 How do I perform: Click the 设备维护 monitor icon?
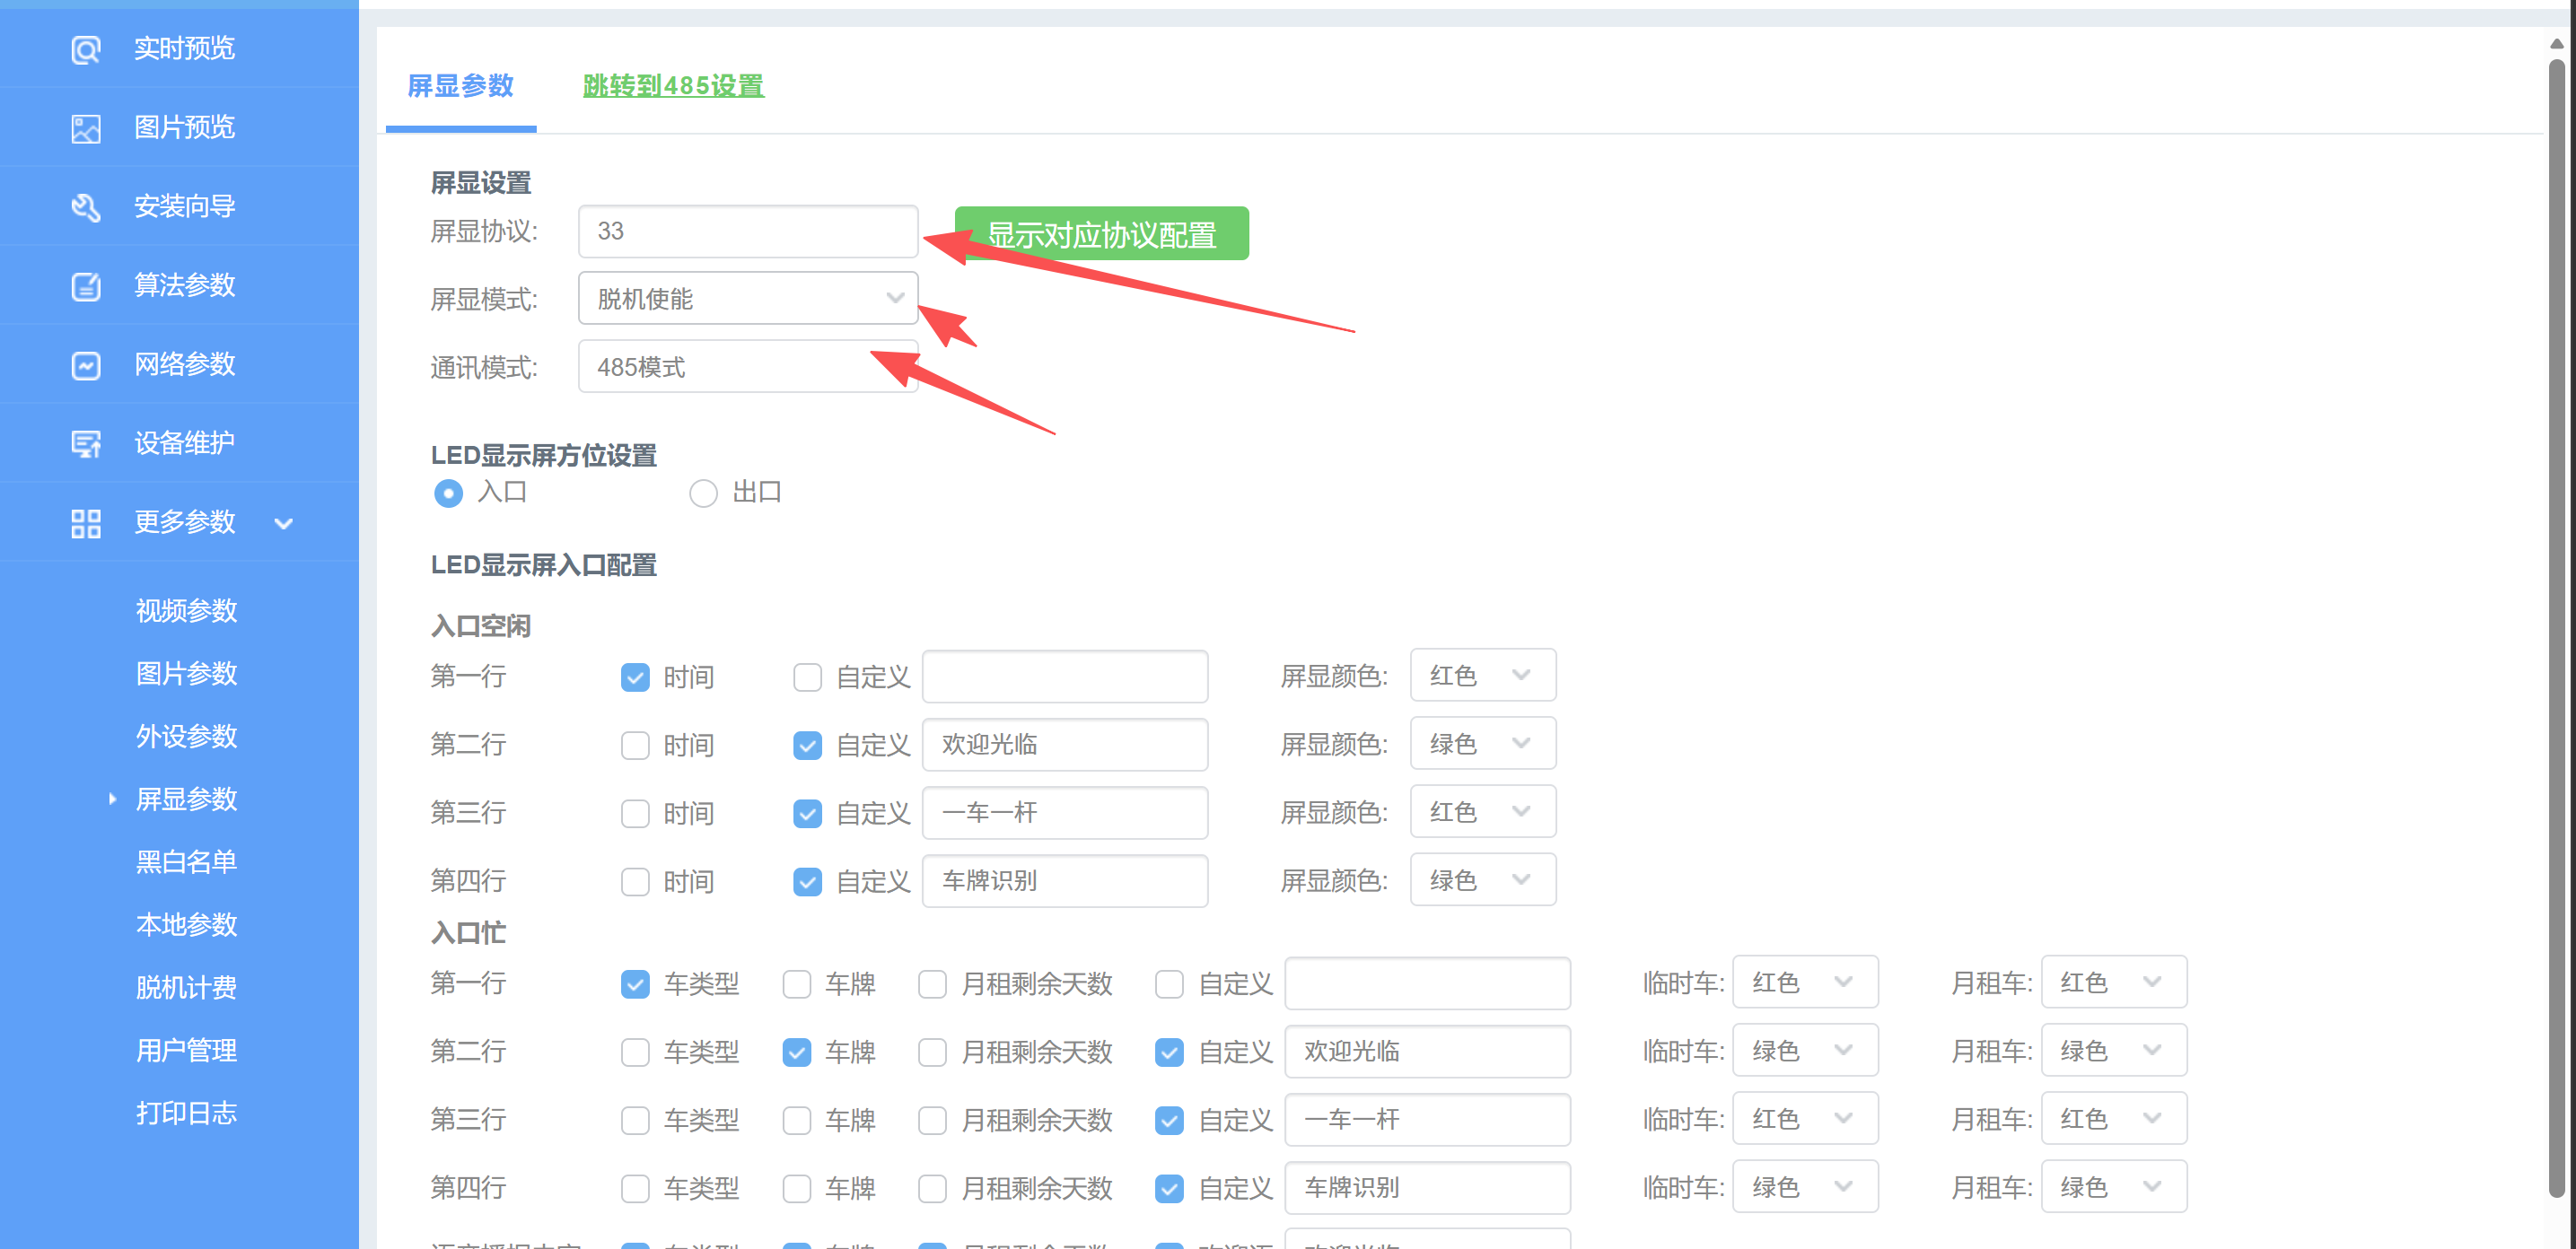[x=86, y=444]
